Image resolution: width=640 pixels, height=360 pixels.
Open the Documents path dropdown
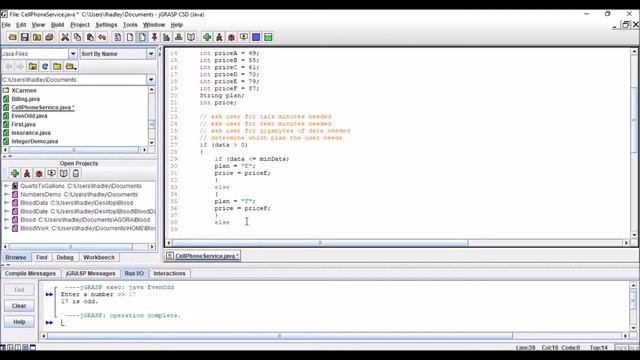tap(151, 80)
